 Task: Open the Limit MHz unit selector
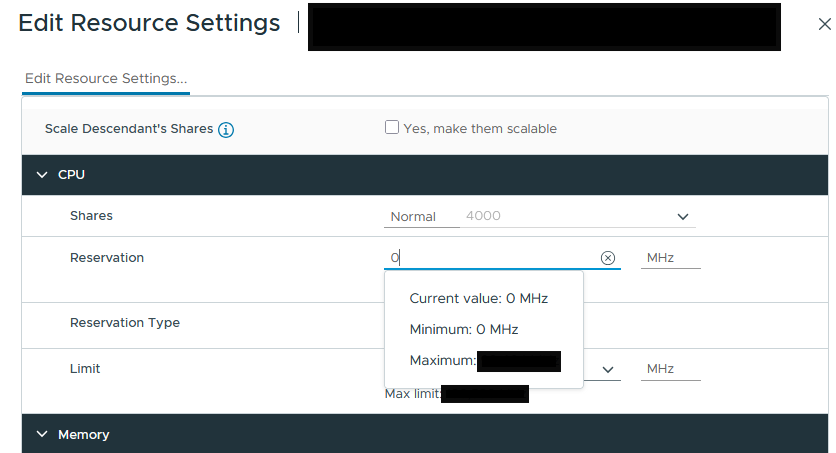(671, 369)
